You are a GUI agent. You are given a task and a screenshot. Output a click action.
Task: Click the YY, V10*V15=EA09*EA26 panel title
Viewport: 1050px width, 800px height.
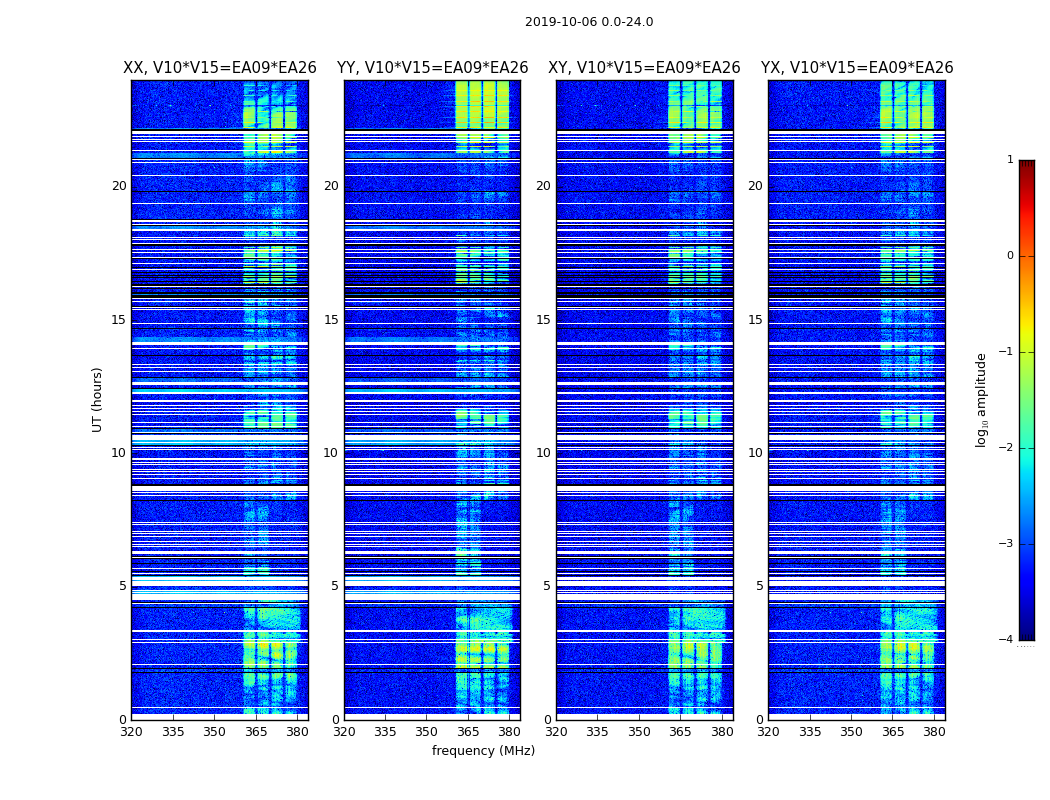[433, 68]
